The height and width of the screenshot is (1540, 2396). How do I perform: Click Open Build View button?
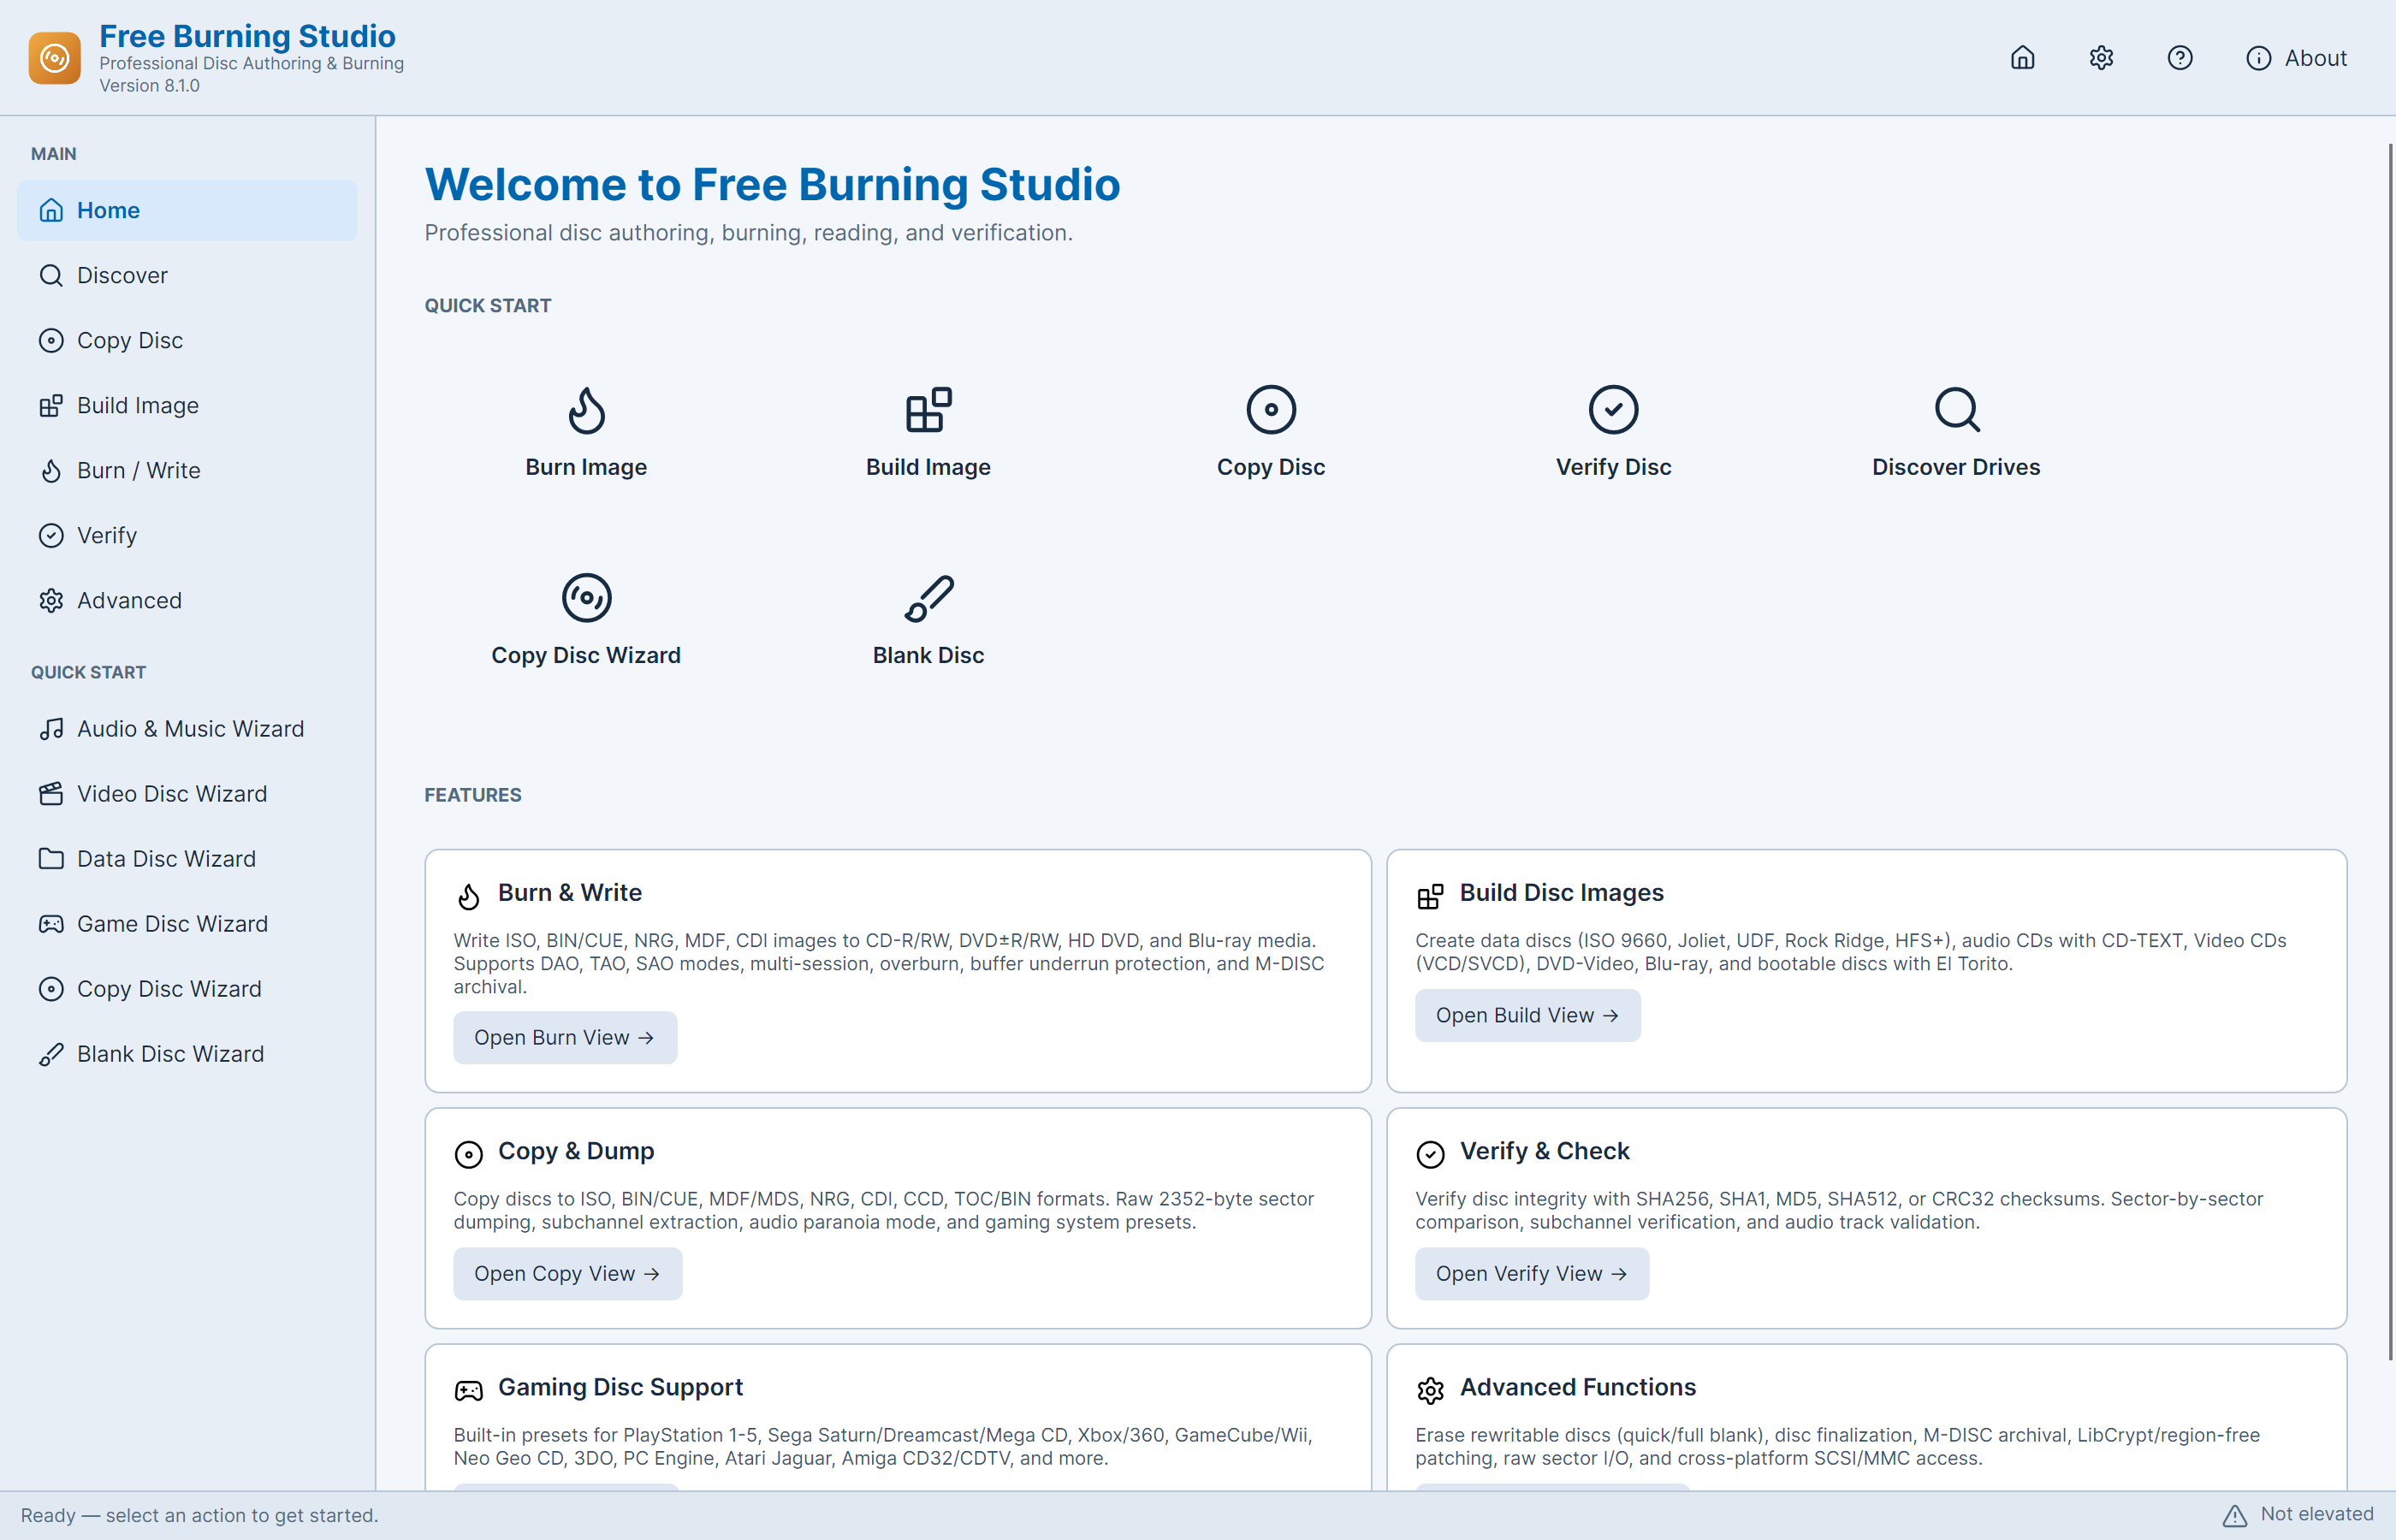1527,1015
